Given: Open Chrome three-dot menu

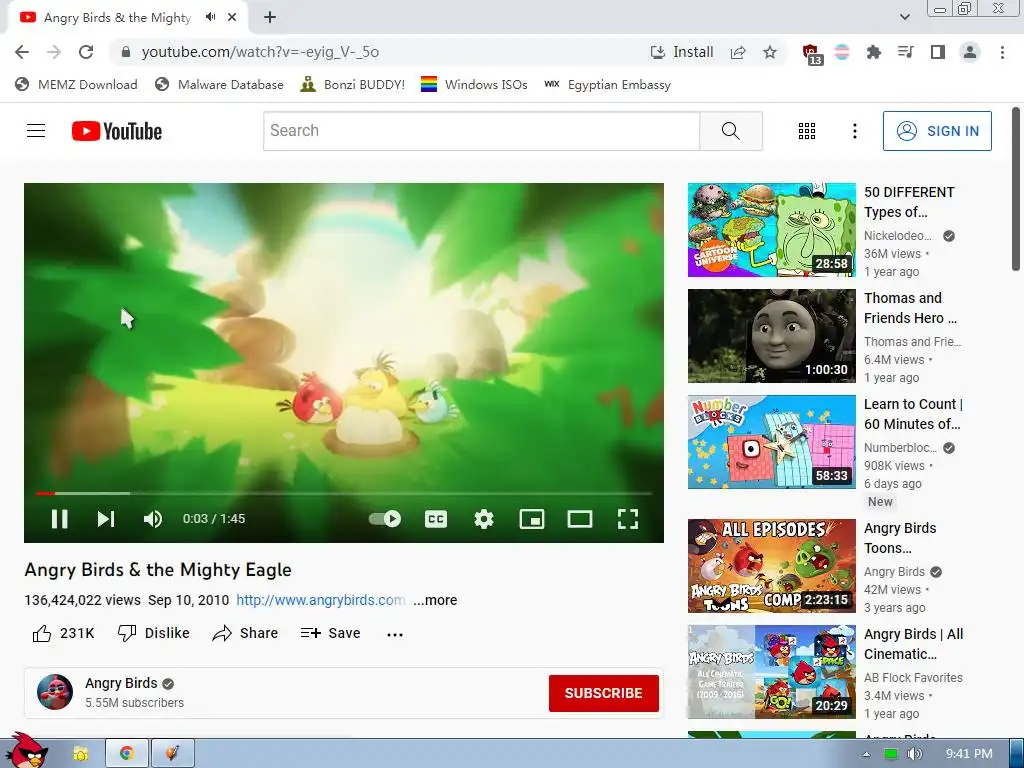Looking at the screenshot, I should (x=1002, y=52).
